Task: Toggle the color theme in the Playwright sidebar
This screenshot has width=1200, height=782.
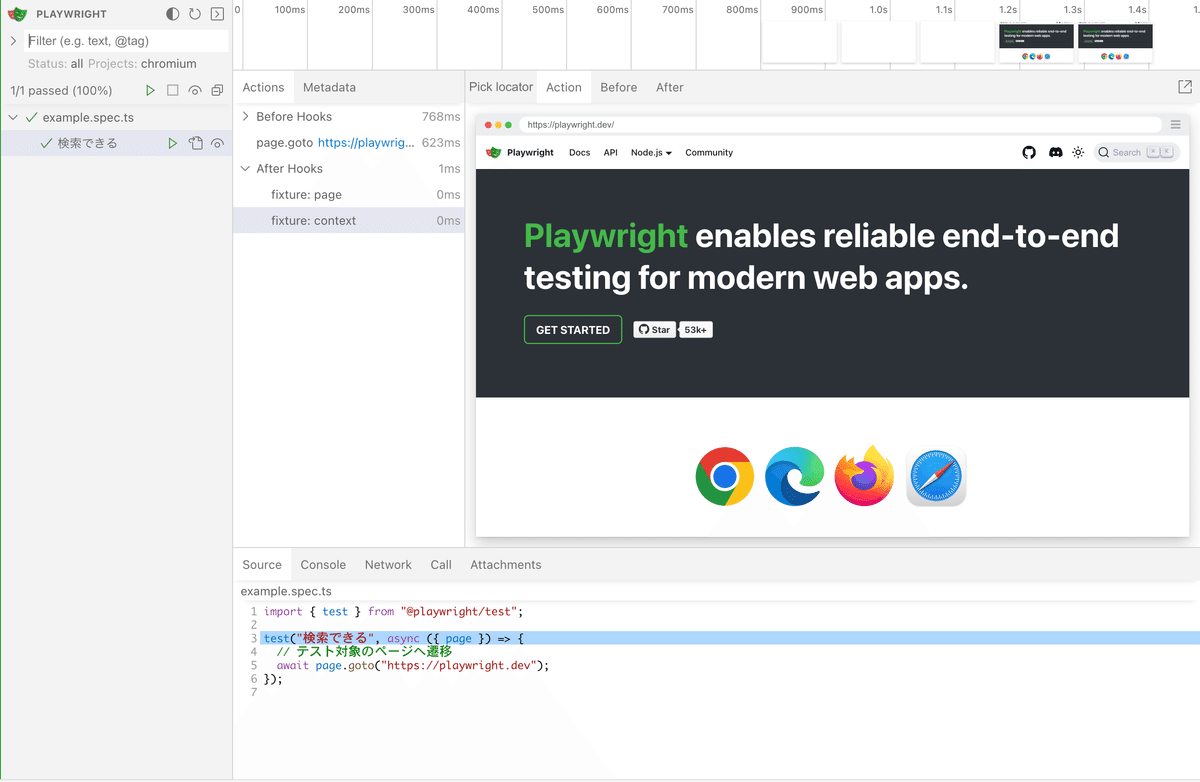Action: tap(173, 14)
